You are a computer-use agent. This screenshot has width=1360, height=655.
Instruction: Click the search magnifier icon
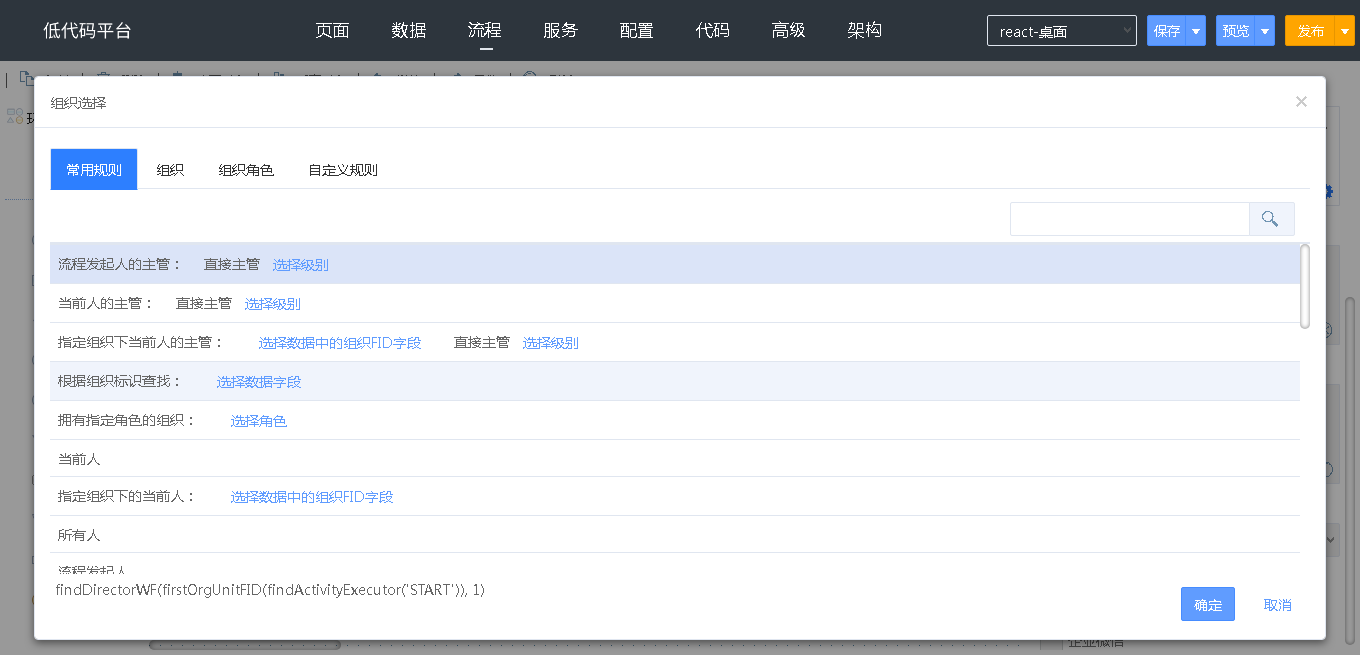(x=1271, y=219)
